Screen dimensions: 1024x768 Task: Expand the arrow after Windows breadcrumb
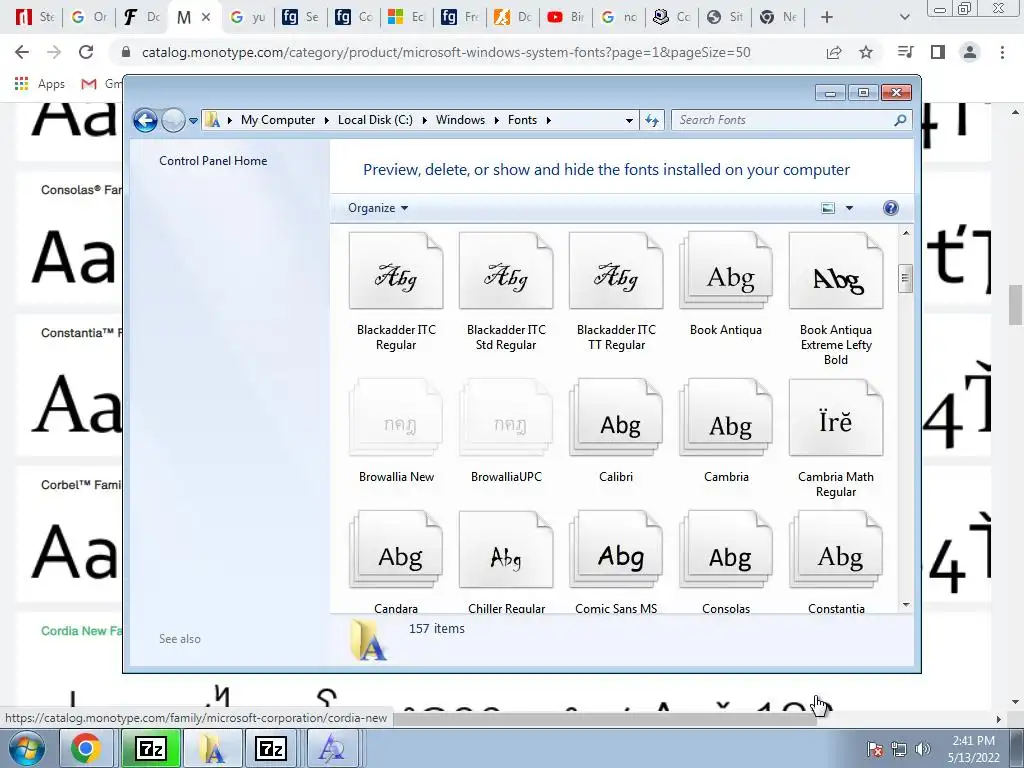point(497,120)
